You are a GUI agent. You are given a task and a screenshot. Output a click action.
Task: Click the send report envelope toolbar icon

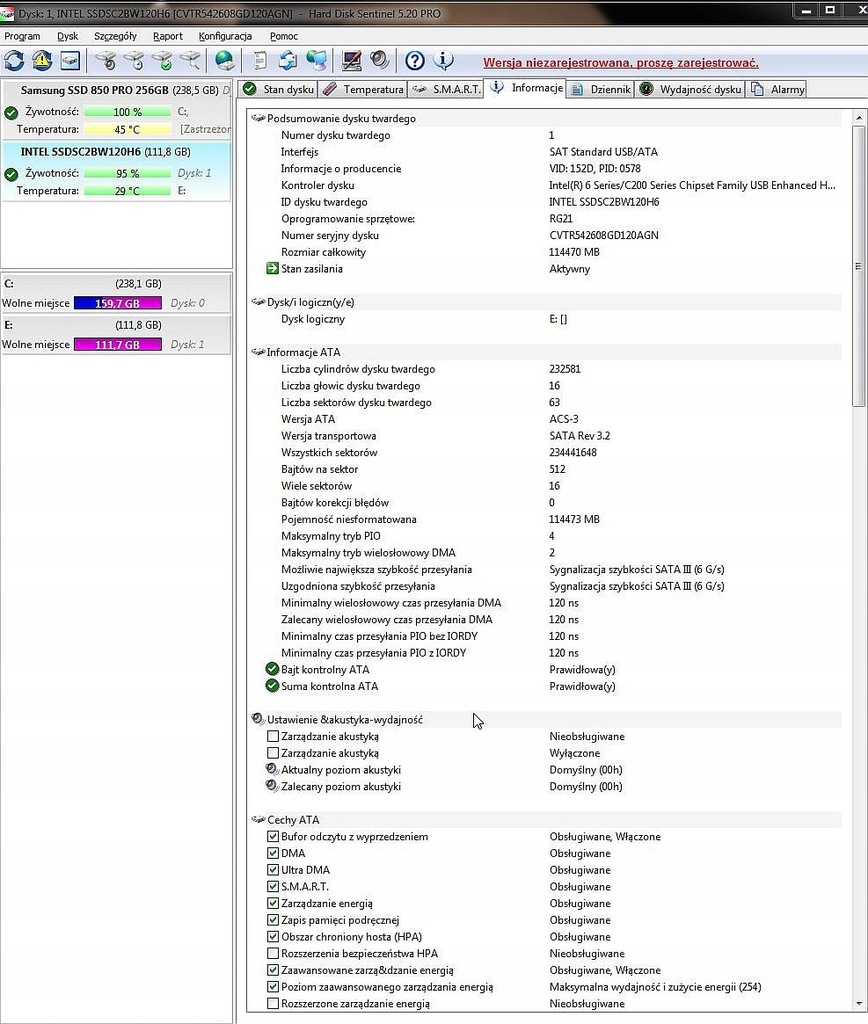tap(287, 61)
